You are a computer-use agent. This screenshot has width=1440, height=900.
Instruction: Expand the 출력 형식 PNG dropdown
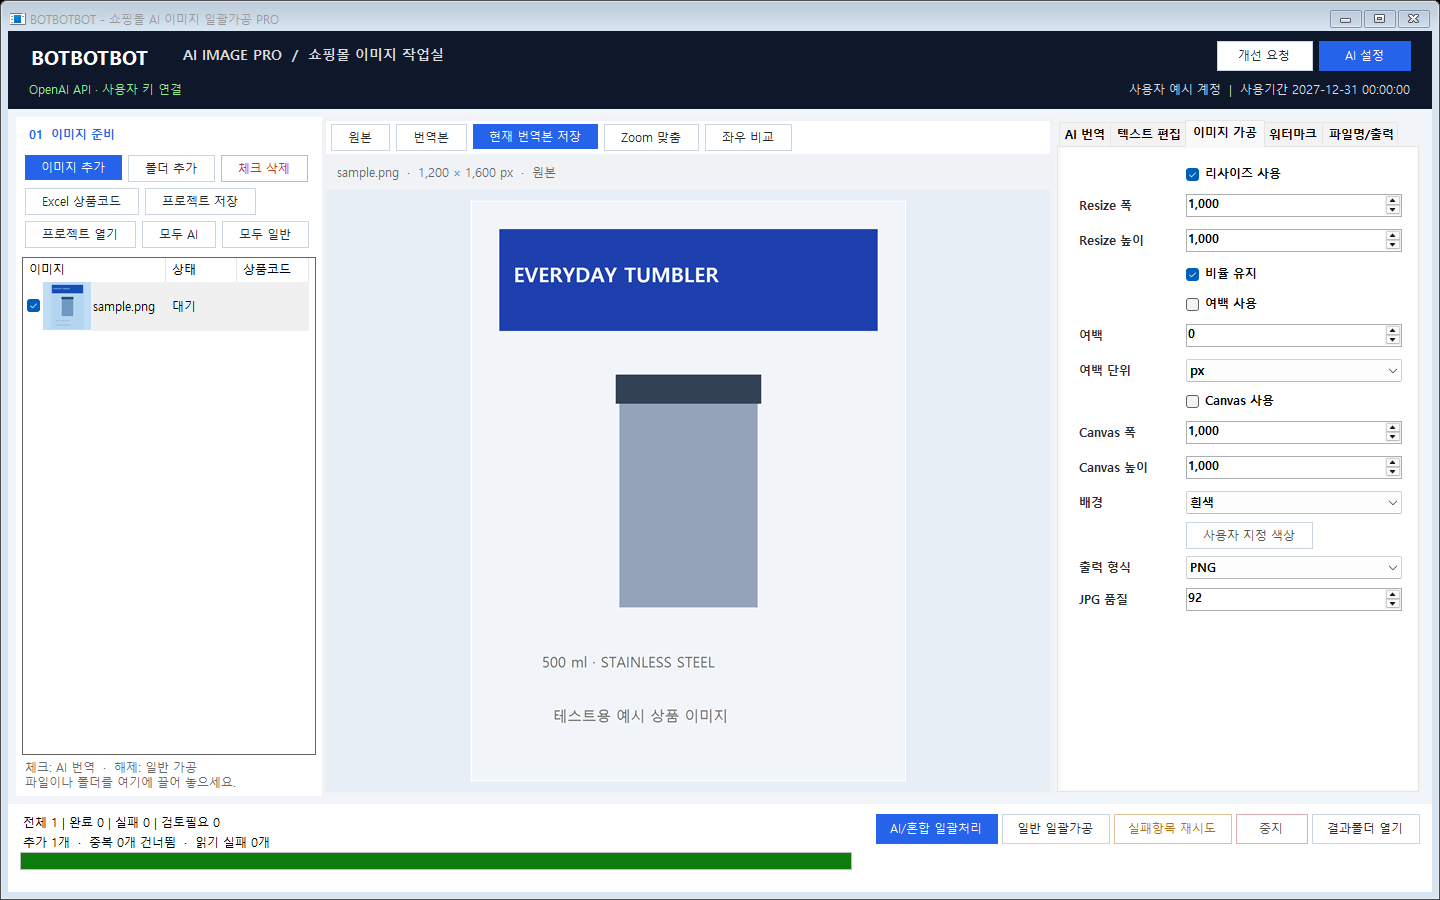(x=1293, y=568)
